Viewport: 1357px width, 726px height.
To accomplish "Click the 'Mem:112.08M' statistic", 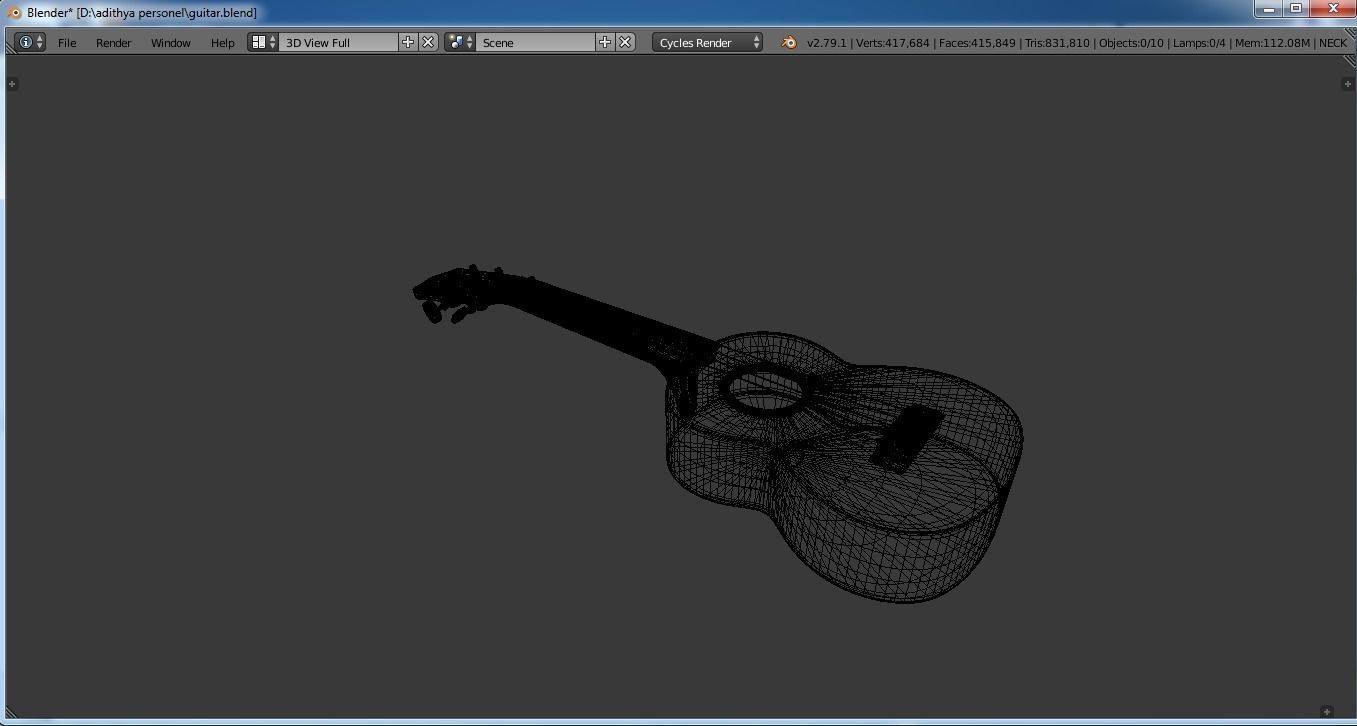I will pos(1272,43).
